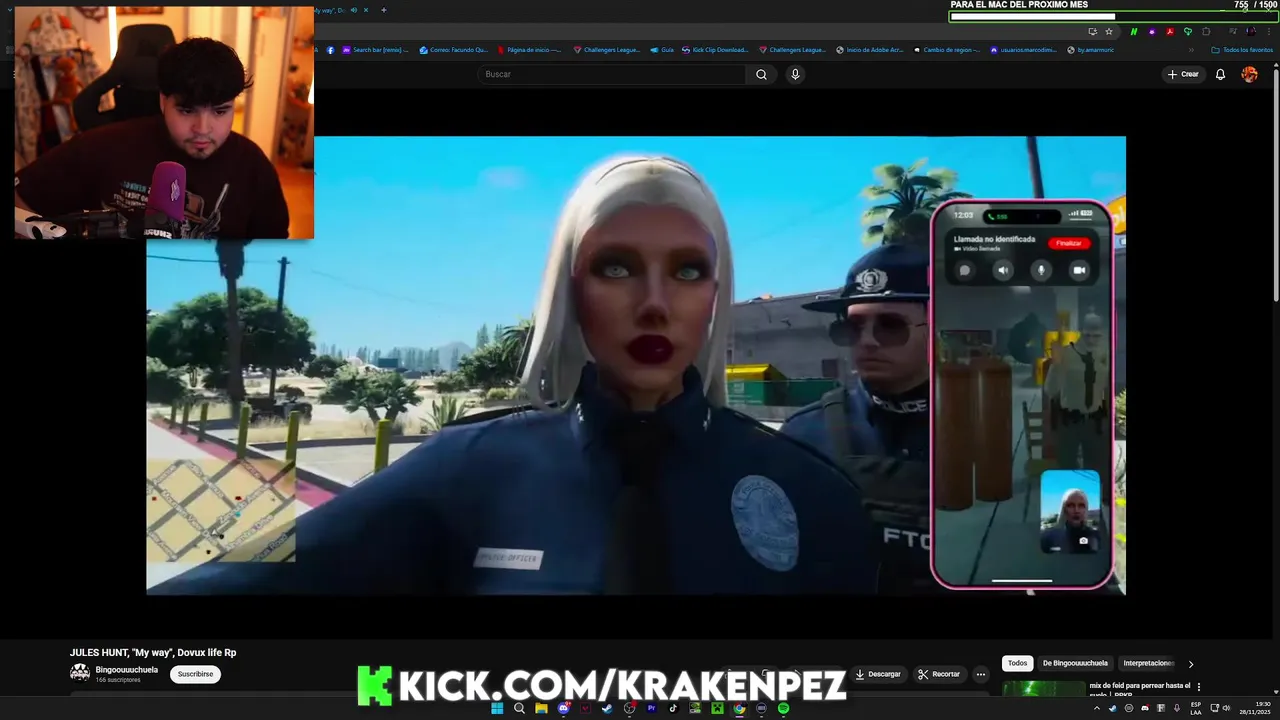The width and height of the screenshot is (1280, 720).
Task: Bookmark this page with the star icon
Action: click(x=1109, y=31)
